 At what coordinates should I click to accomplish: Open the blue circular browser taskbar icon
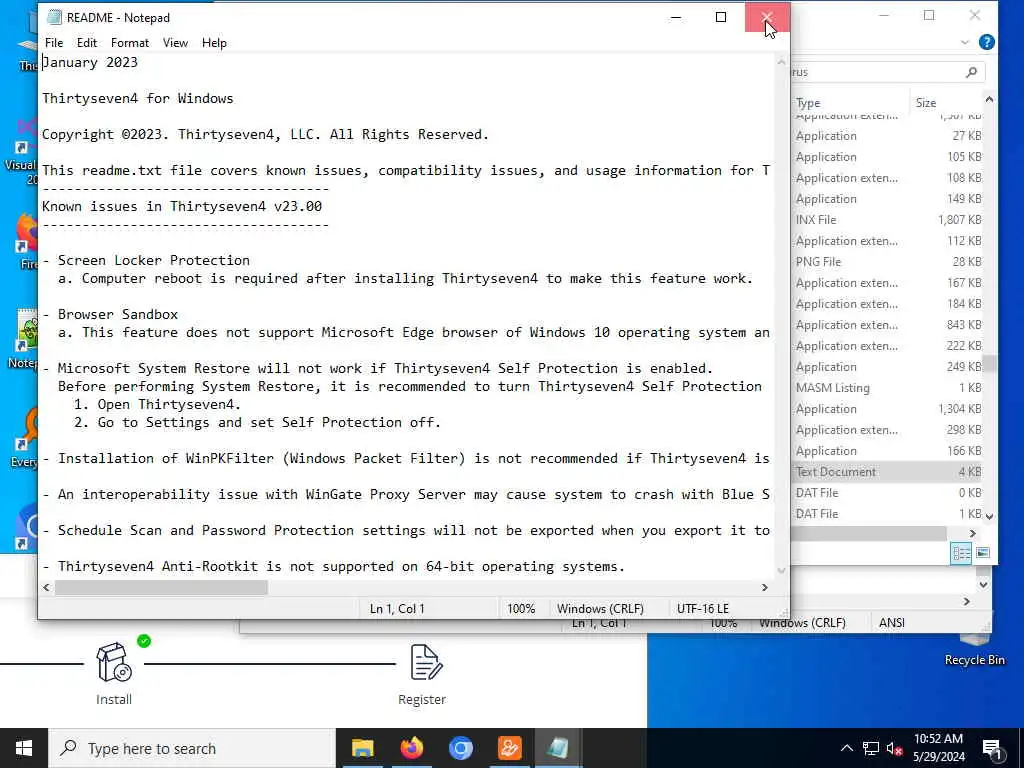tap(460, 748)
